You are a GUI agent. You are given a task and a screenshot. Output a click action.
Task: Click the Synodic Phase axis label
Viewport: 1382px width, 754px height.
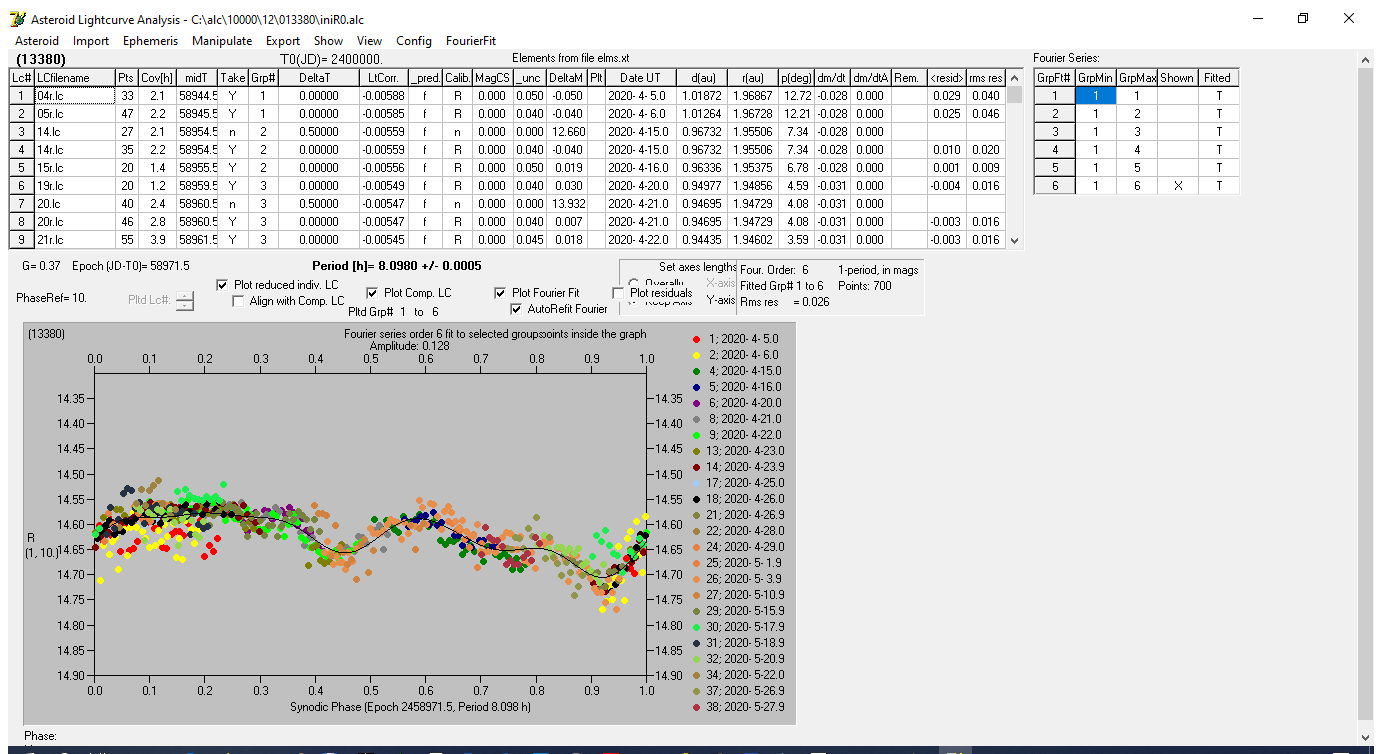click(409, 706)
